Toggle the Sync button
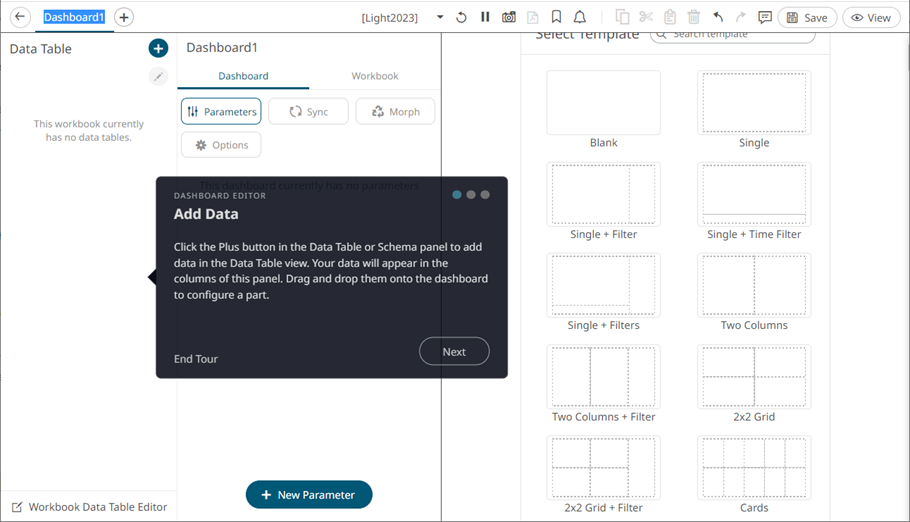The image size is (910, 522). pyautogui.click(x=309, y=112)
